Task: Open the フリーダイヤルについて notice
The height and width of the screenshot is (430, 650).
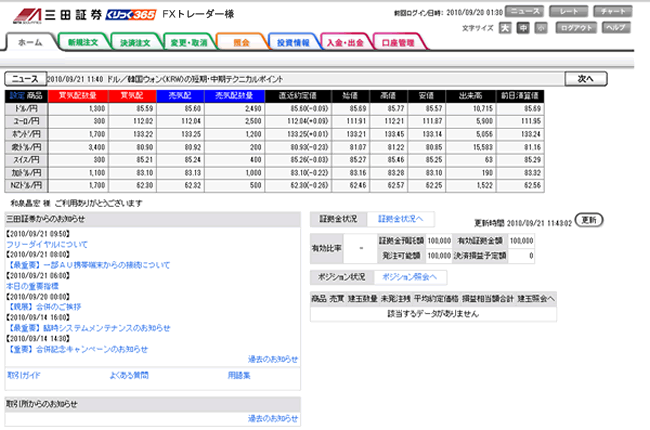Action: coord(47,244)
